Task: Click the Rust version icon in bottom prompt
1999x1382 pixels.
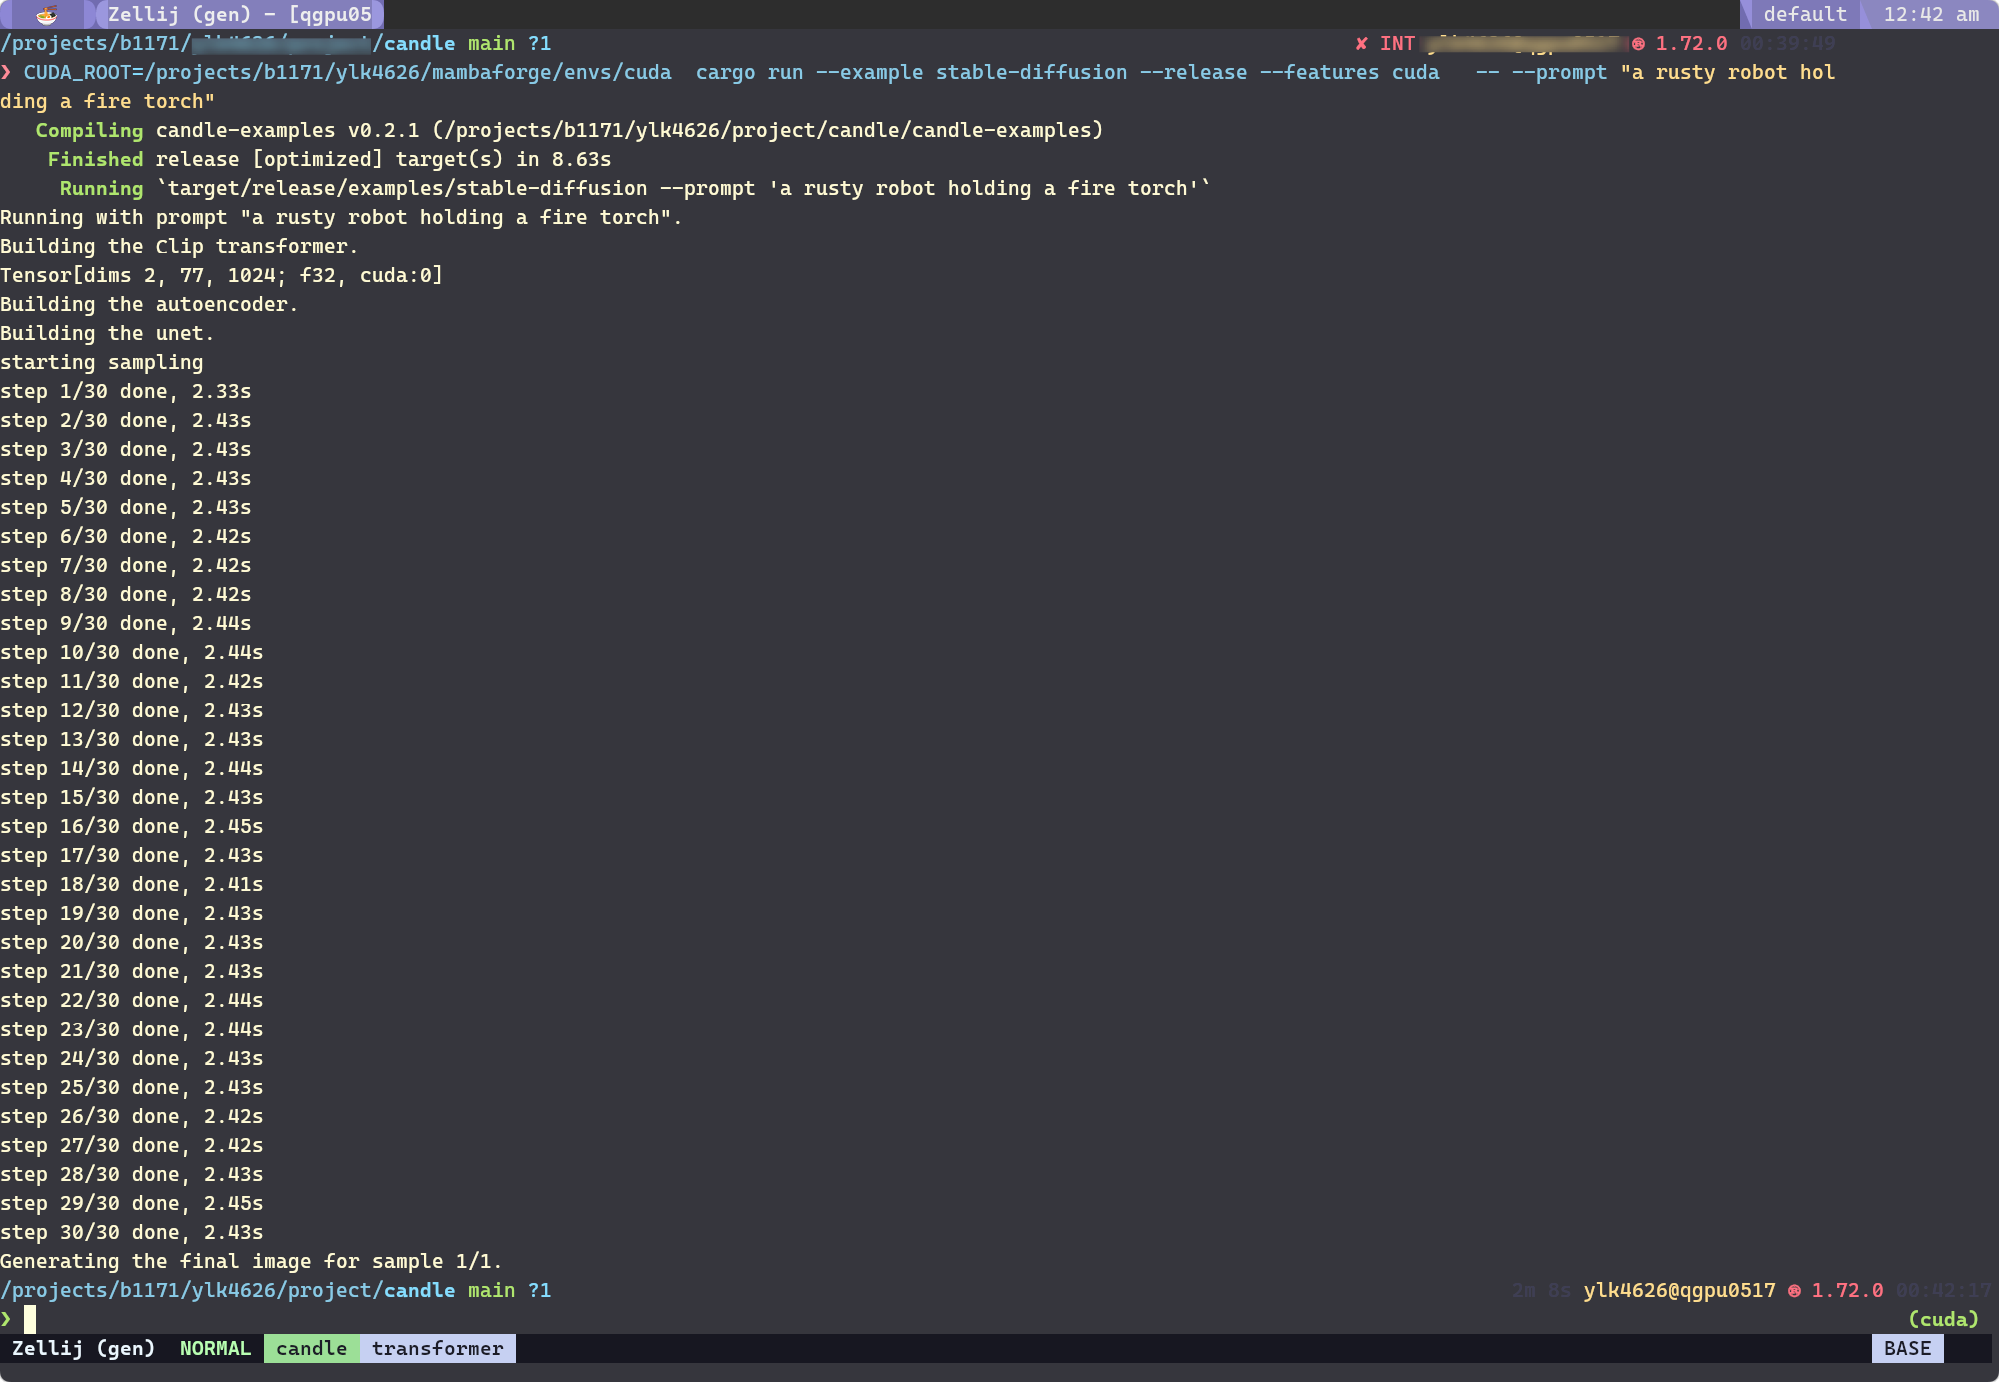Action: pyautogui.click(x=1794, y=1291)
